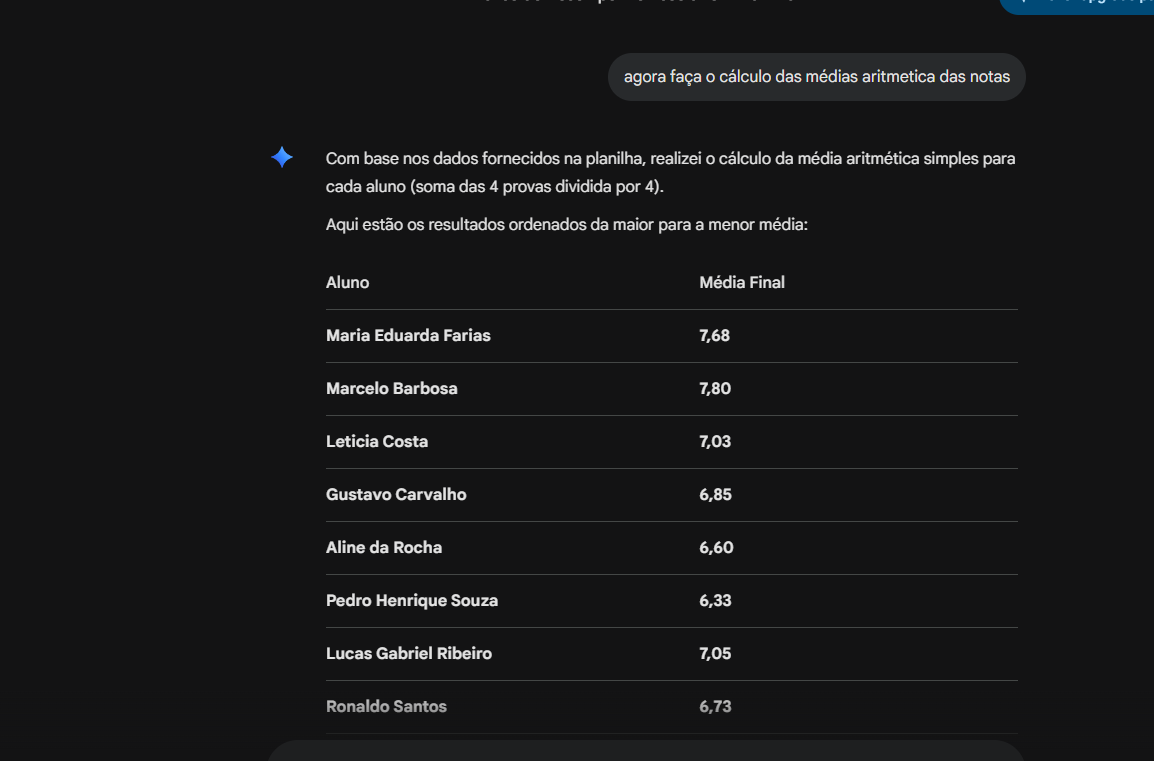Select Lucas Gabriel Ribeiro's média 7,05
Screen dimensions: 1154x761
715,653
